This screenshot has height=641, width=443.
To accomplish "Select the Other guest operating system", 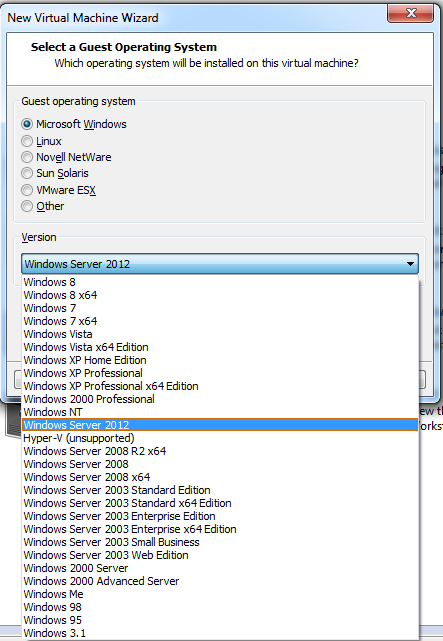I will pyautogui.click(x=27, y=206).
